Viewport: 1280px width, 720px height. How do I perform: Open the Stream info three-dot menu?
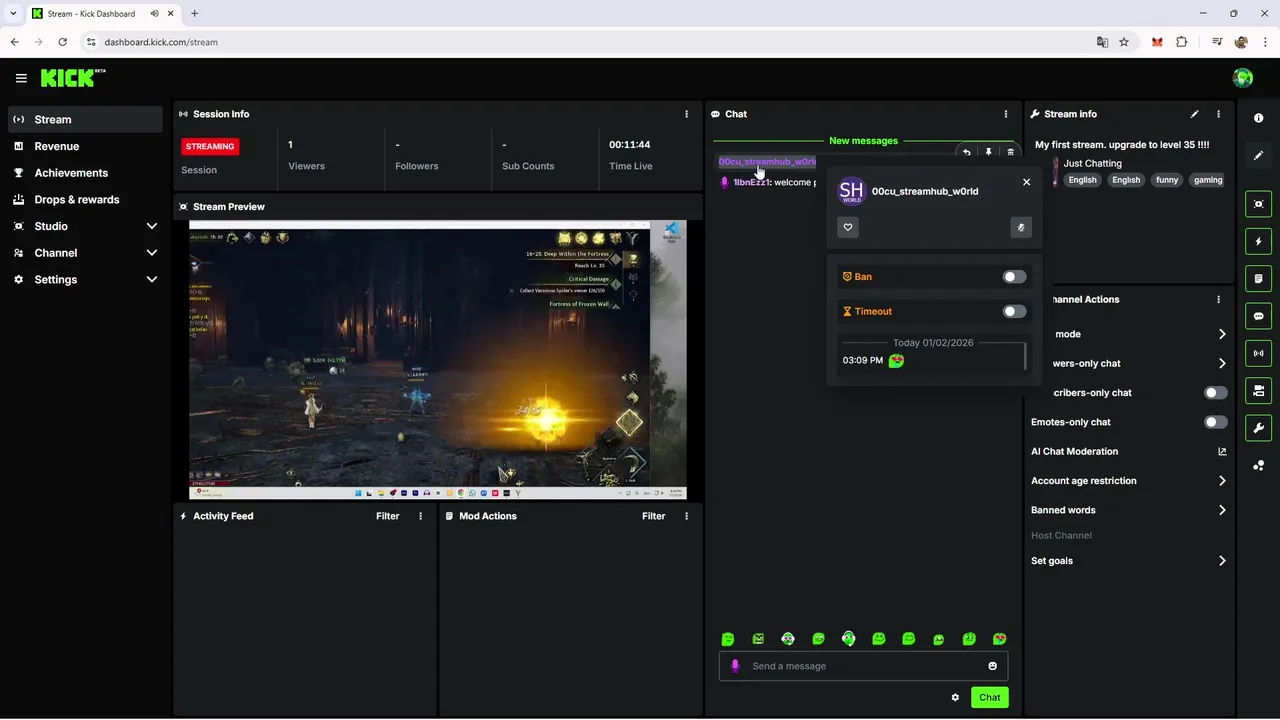click(1218, 114)
